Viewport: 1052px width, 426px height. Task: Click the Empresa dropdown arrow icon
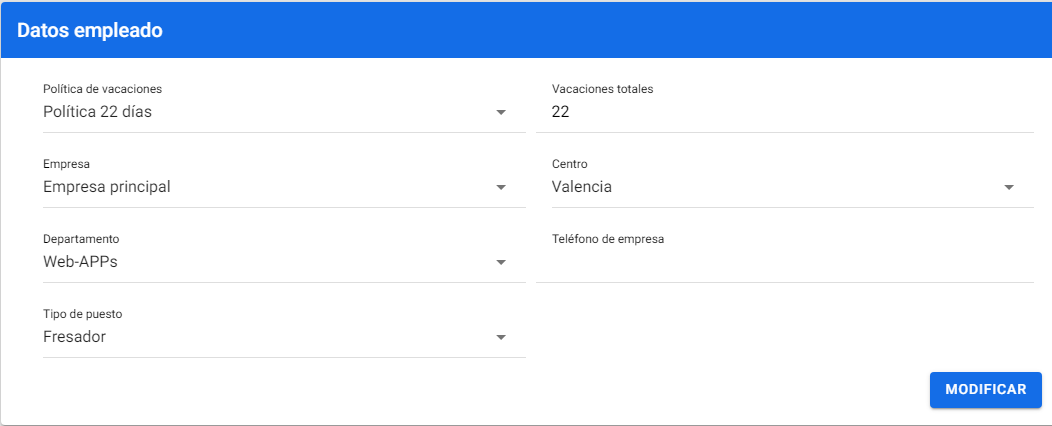(x=502, y=188)
